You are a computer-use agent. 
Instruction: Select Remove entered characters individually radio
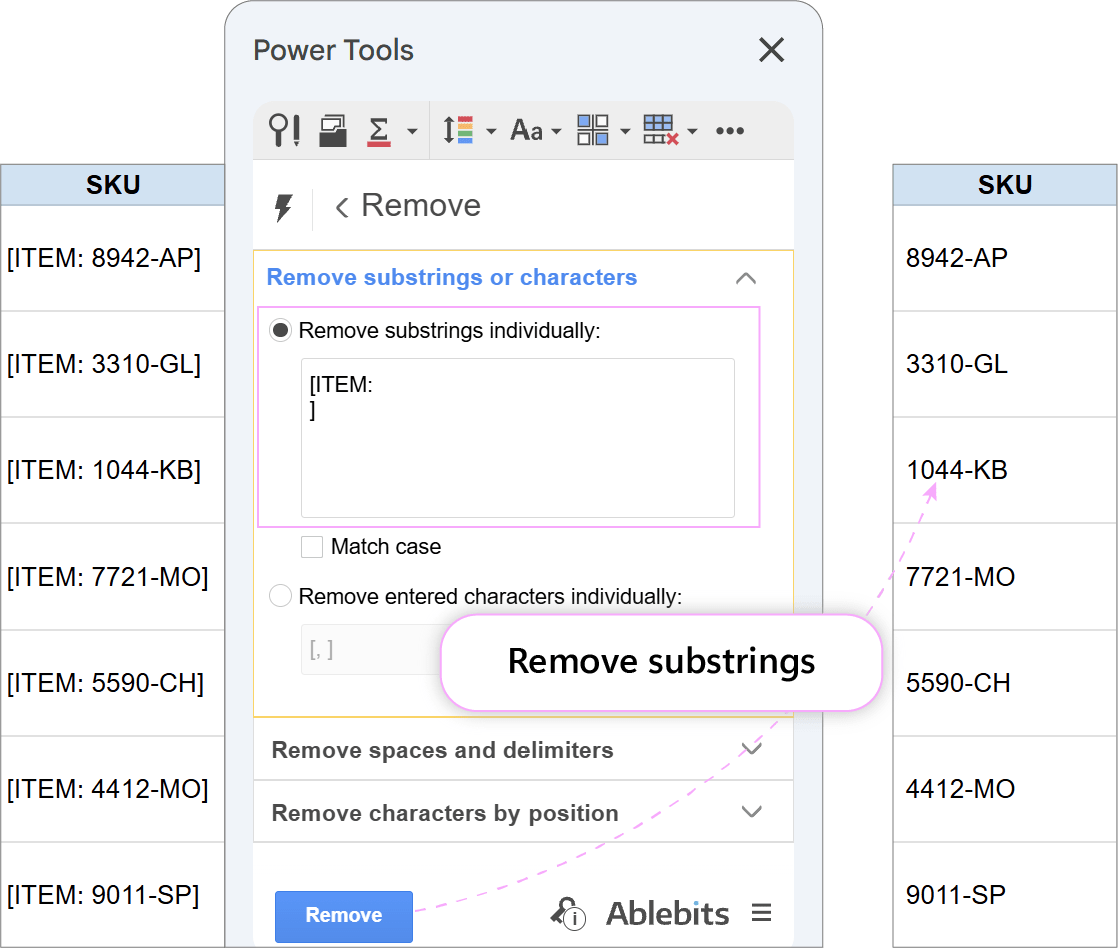click(x=281, y=596)
